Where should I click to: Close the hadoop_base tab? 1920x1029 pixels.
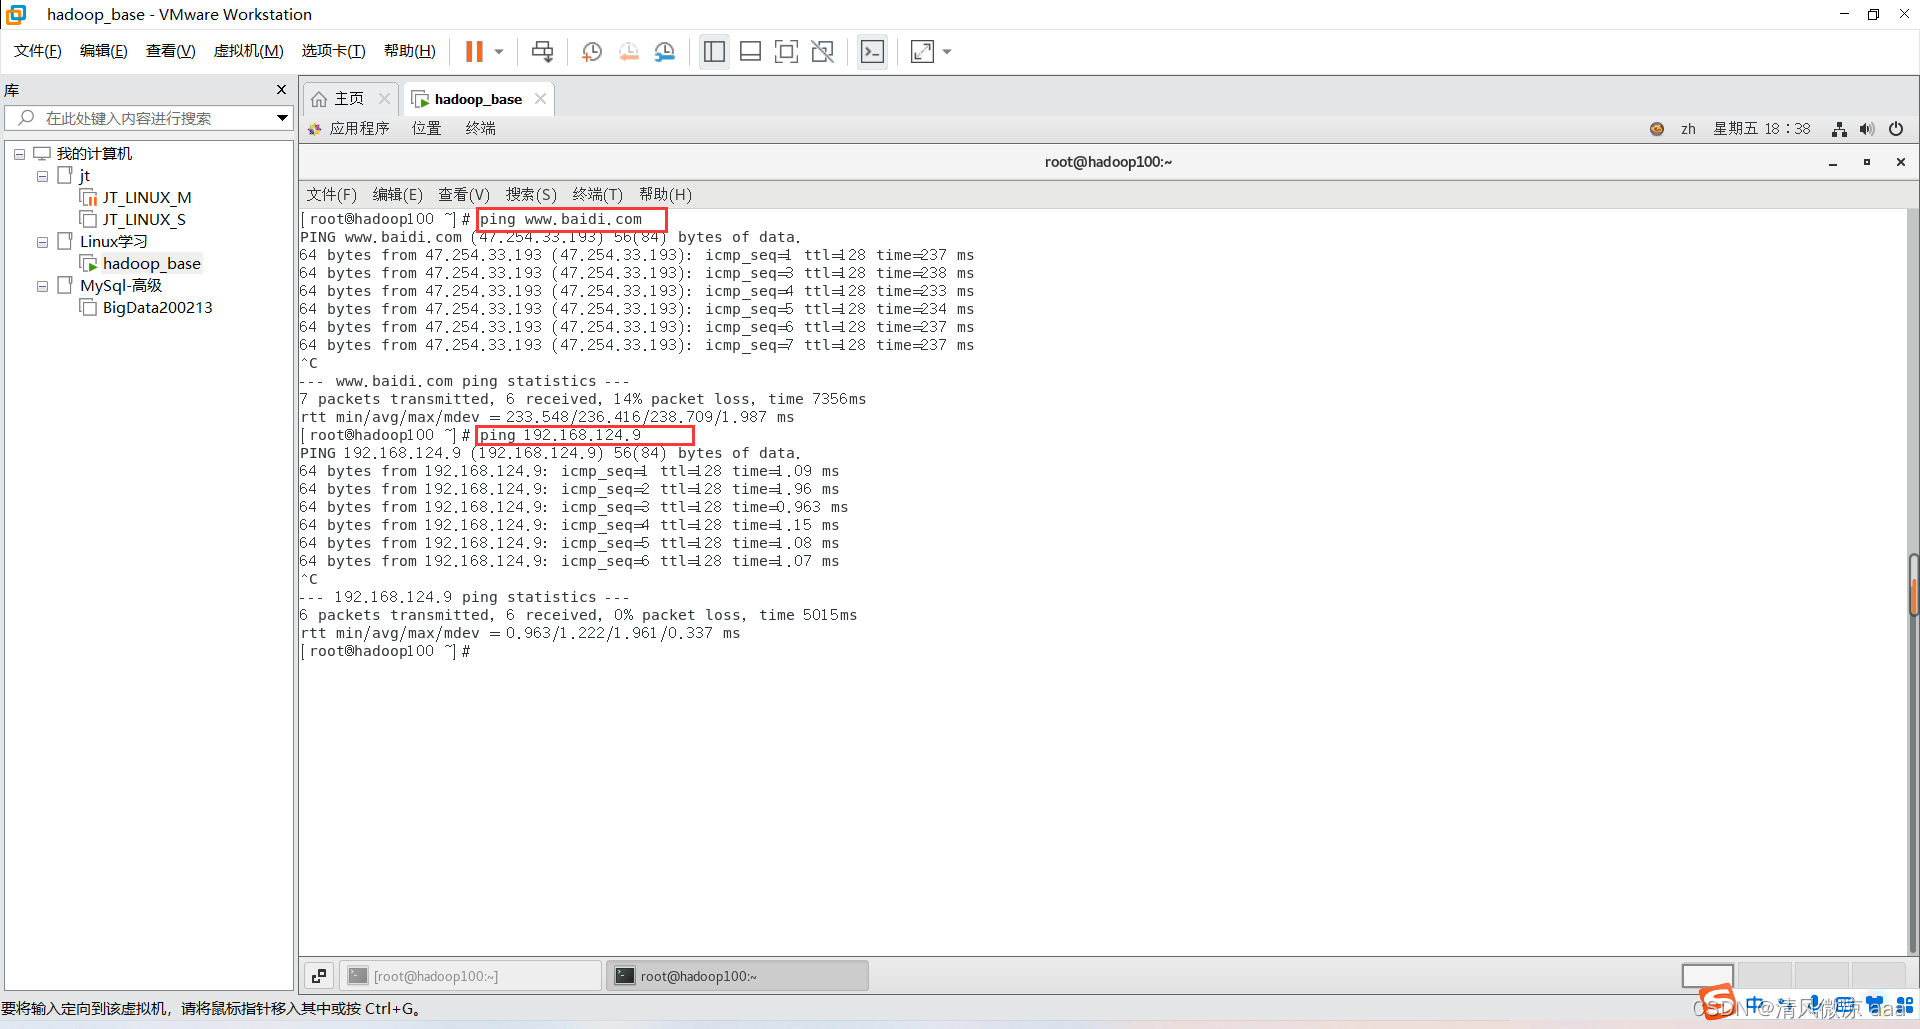(x=540, y=99)
